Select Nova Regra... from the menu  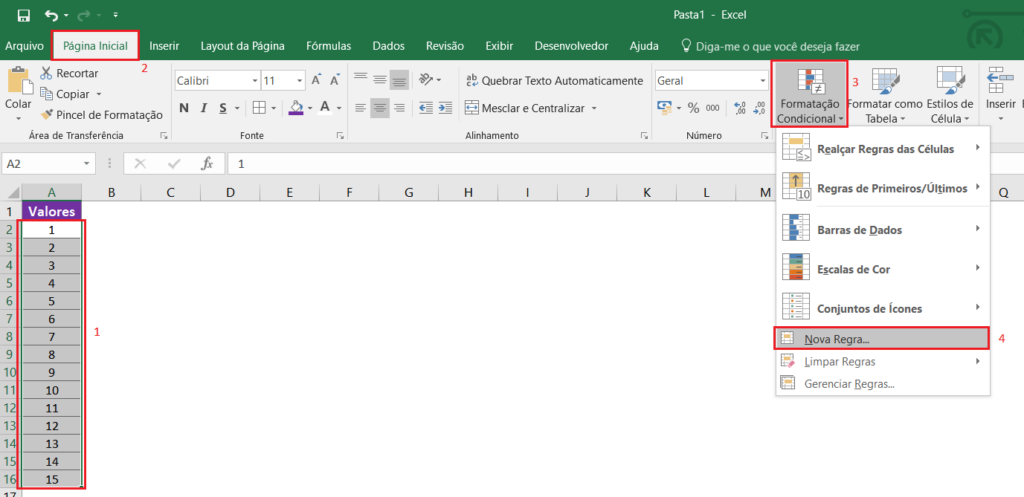[x=837, y=339]
